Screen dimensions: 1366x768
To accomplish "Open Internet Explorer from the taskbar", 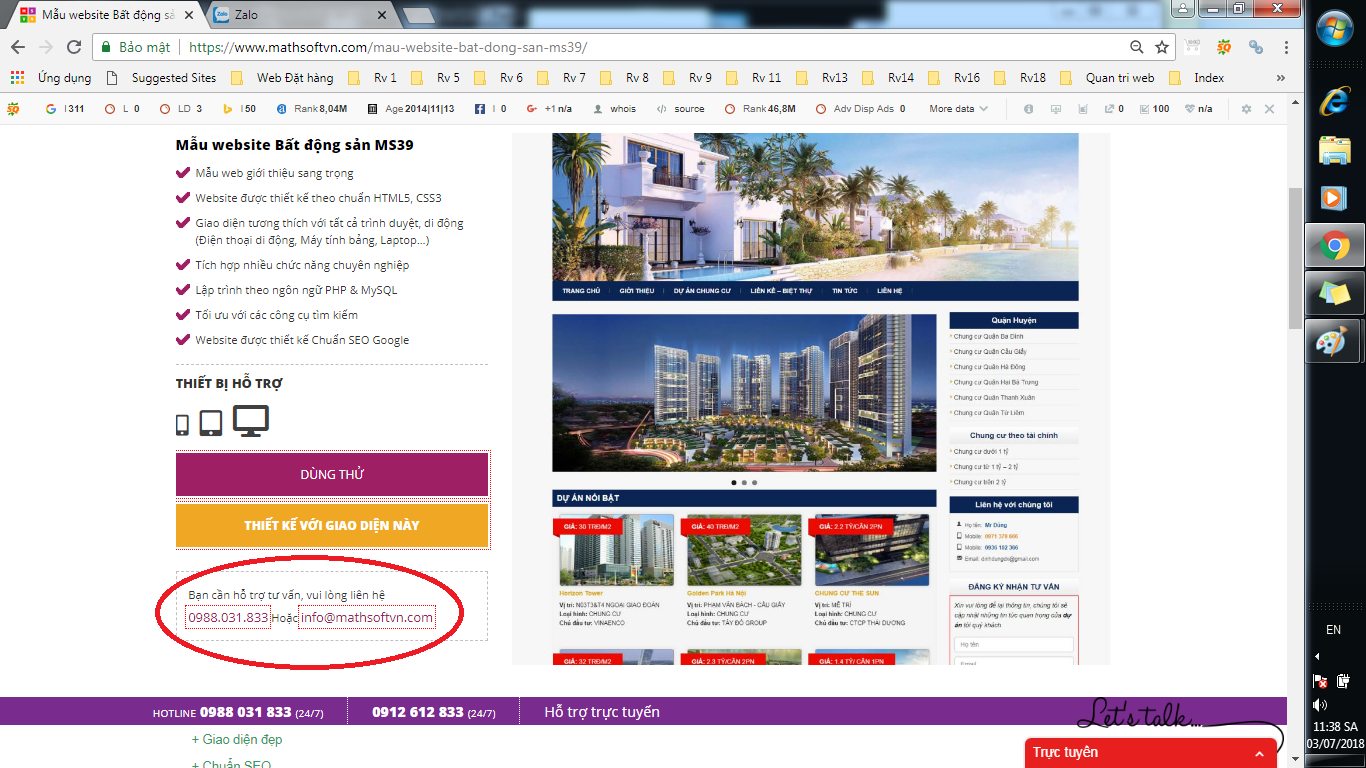I will coord(1334,101).
